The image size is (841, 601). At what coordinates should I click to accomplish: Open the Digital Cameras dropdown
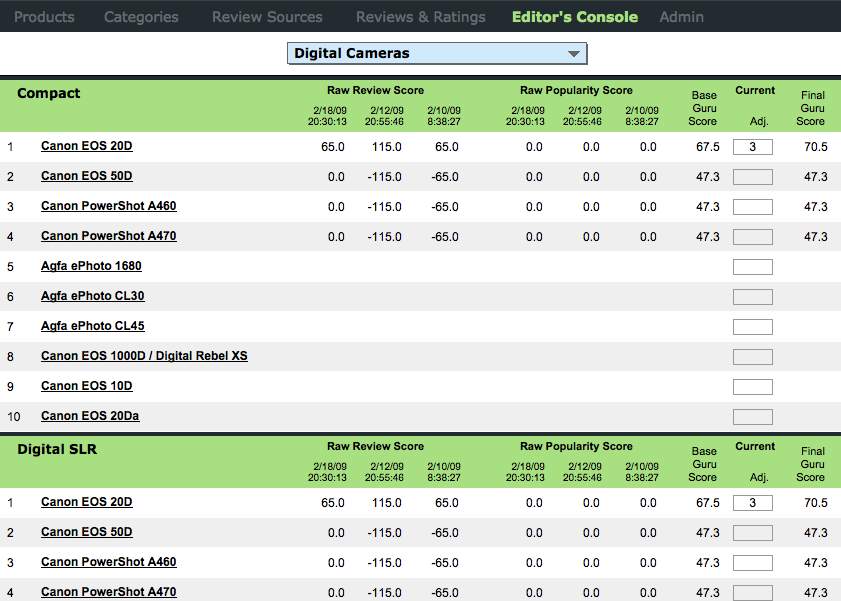pyautogui.click(x=437, y=54)
